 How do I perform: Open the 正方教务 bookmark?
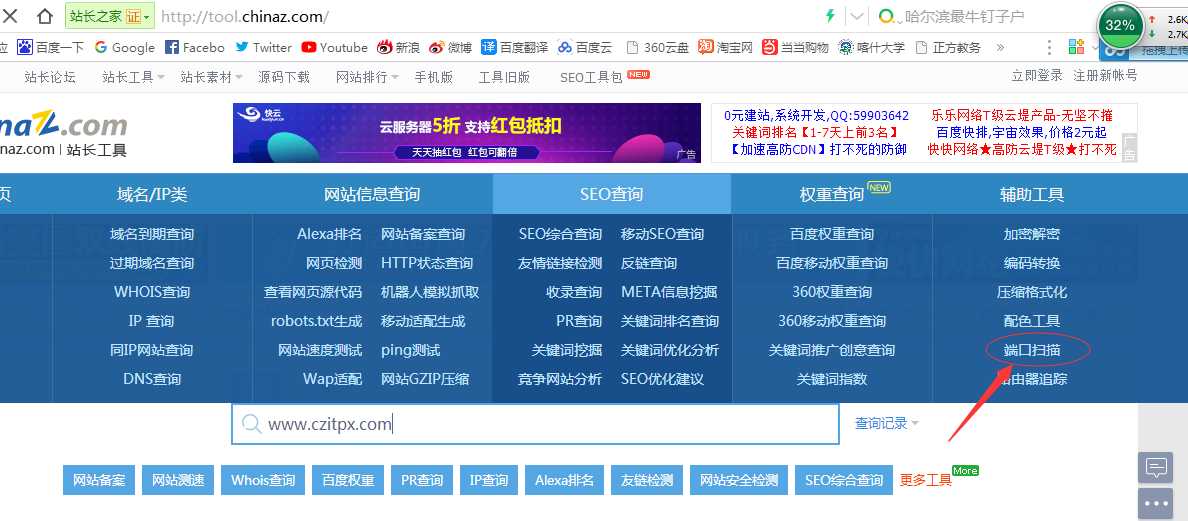pos(948,47)
